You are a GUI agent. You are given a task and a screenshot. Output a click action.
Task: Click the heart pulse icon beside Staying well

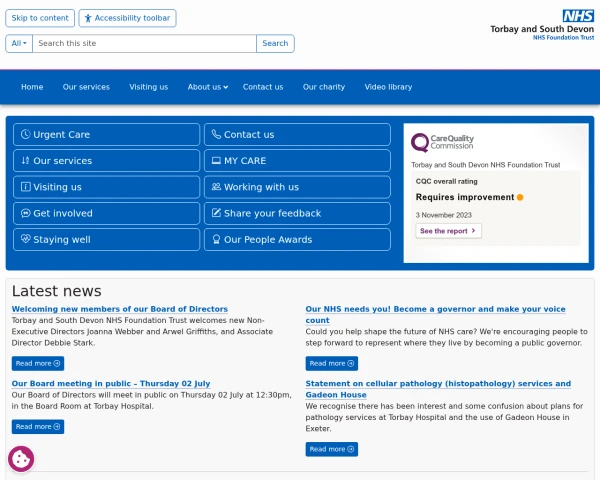pyautogui.click(x=25, y=239)
